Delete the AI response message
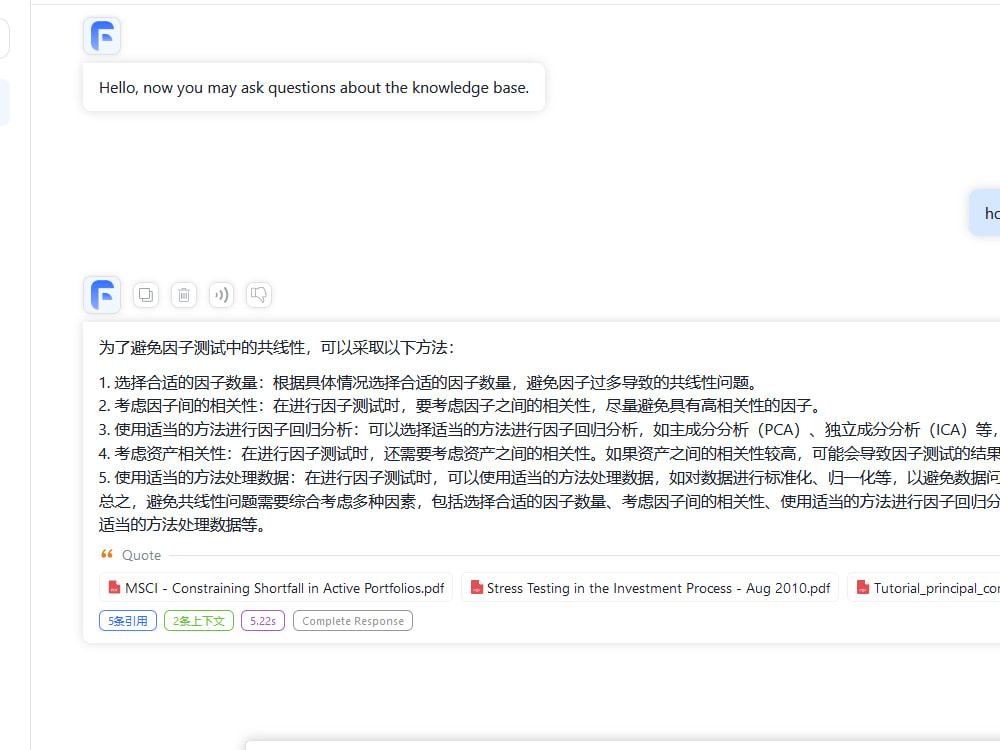The height and width of the screenshot is (750, 1000). pos(184,295)
